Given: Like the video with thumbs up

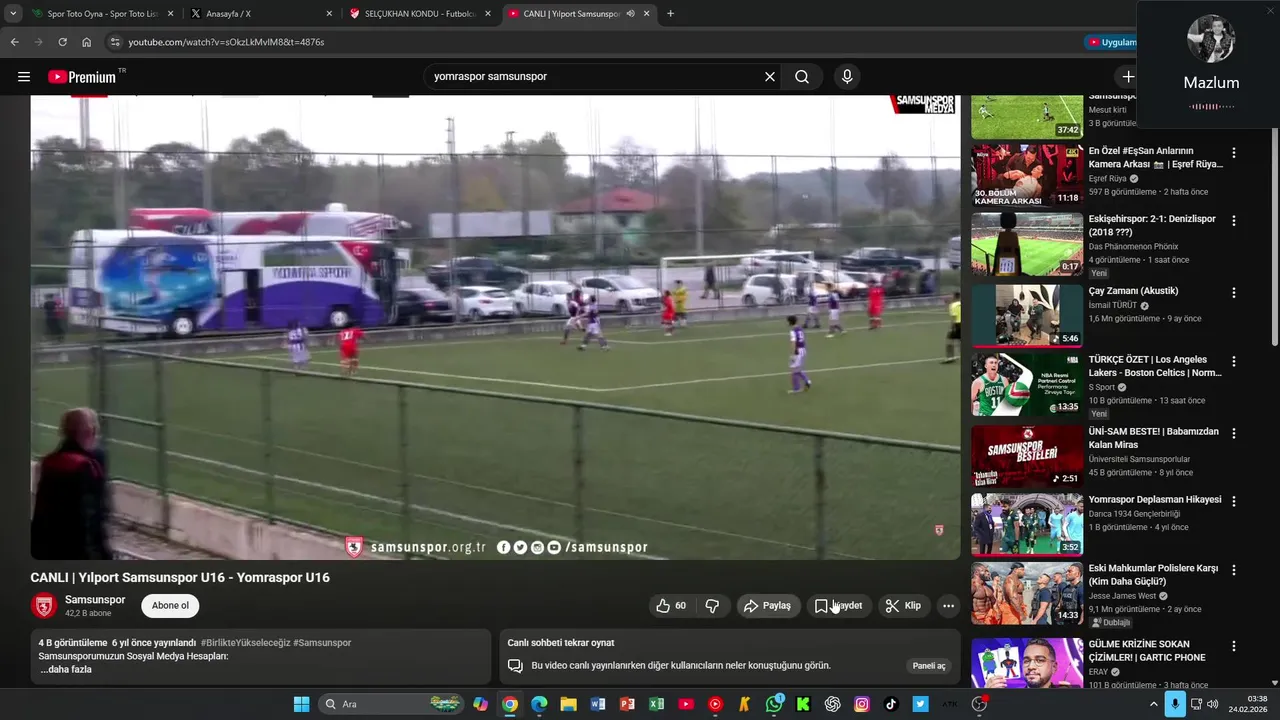Looking at the screenshot, I should pos(671,606).
